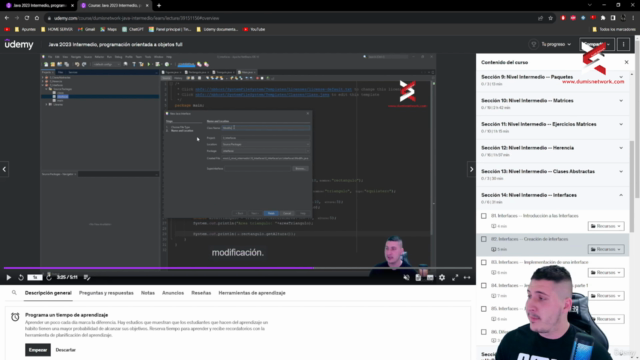The height and width of the screenshot is (360, 640).
Task: Reload the page
Action: click(x=27, y=18)
